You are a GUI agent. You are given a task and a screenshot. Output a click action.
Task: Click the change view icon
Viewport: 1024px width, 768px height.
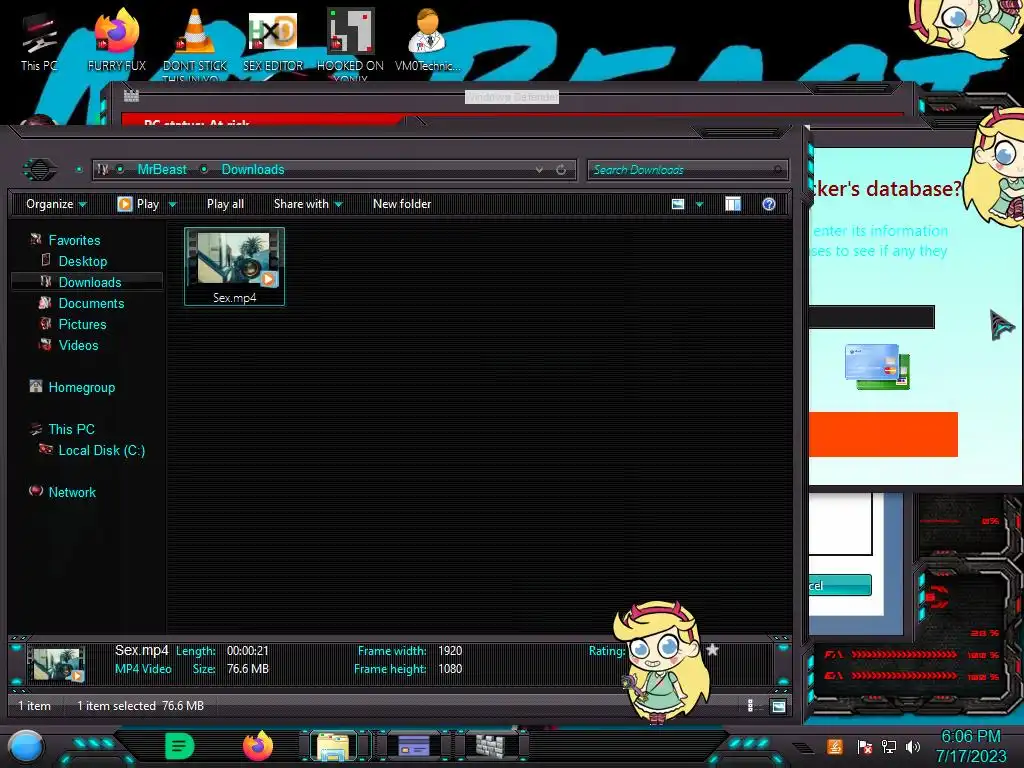tap(678, 204)
